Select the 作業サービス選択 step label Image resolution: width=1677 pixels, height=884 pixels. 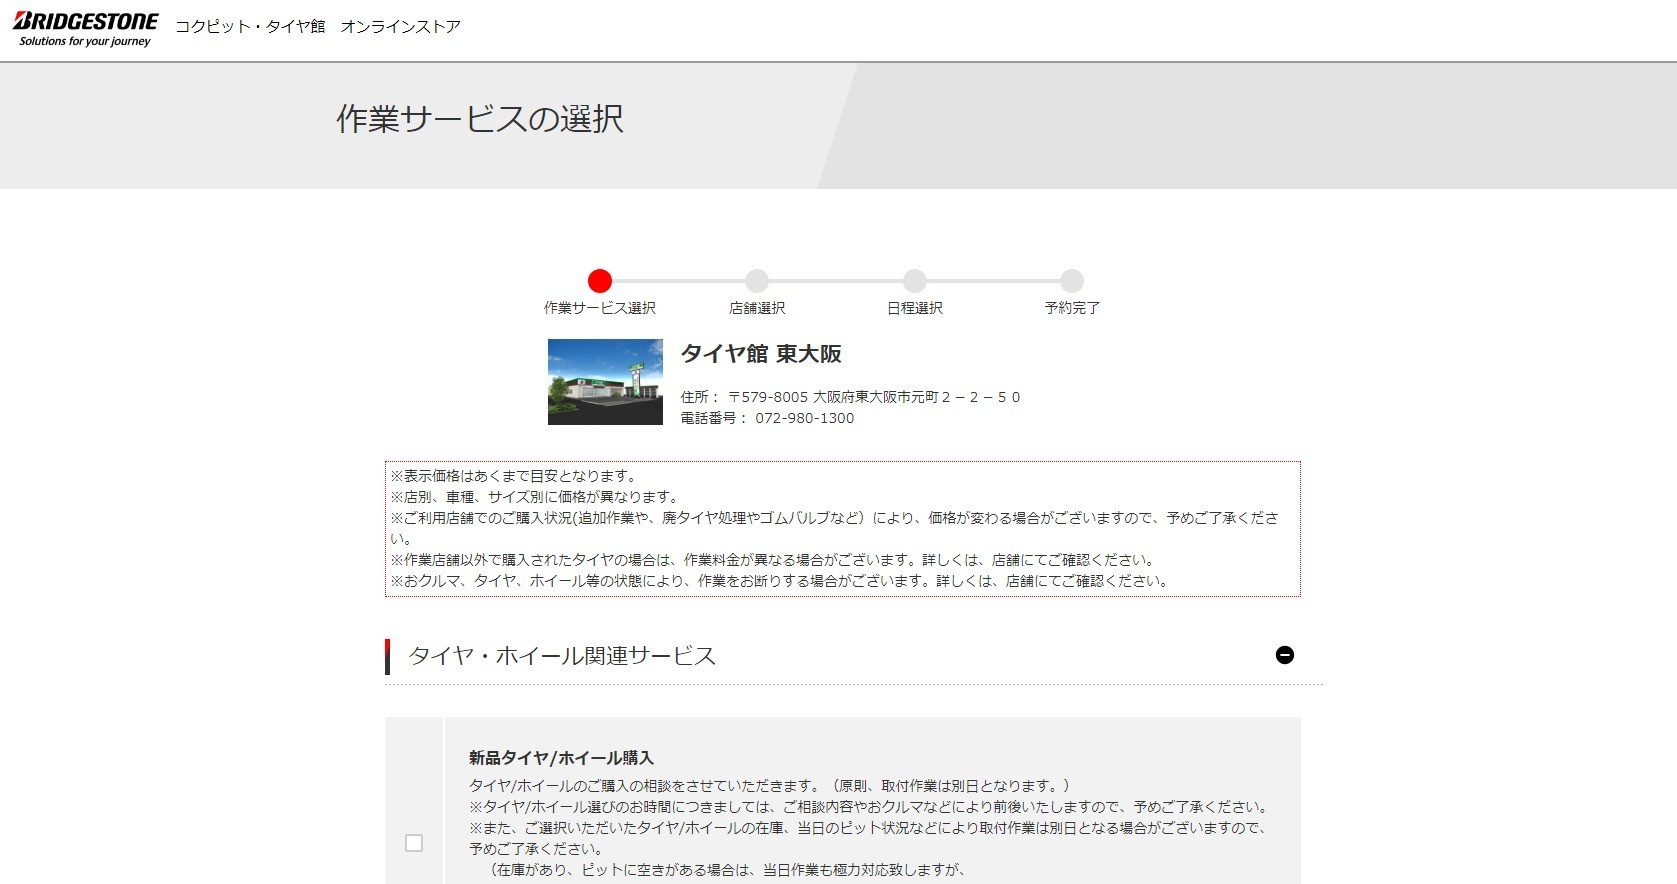click(x=600, y=308)
